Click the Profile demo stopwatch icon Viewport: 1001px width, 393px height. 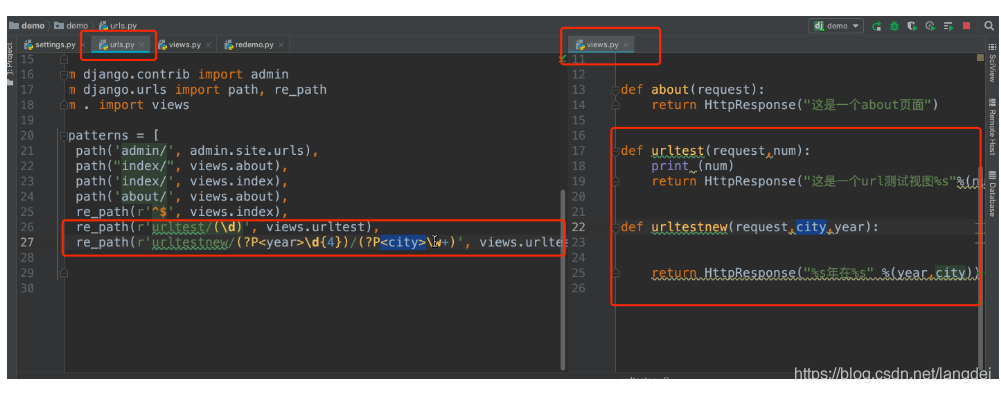coord(930,26)
